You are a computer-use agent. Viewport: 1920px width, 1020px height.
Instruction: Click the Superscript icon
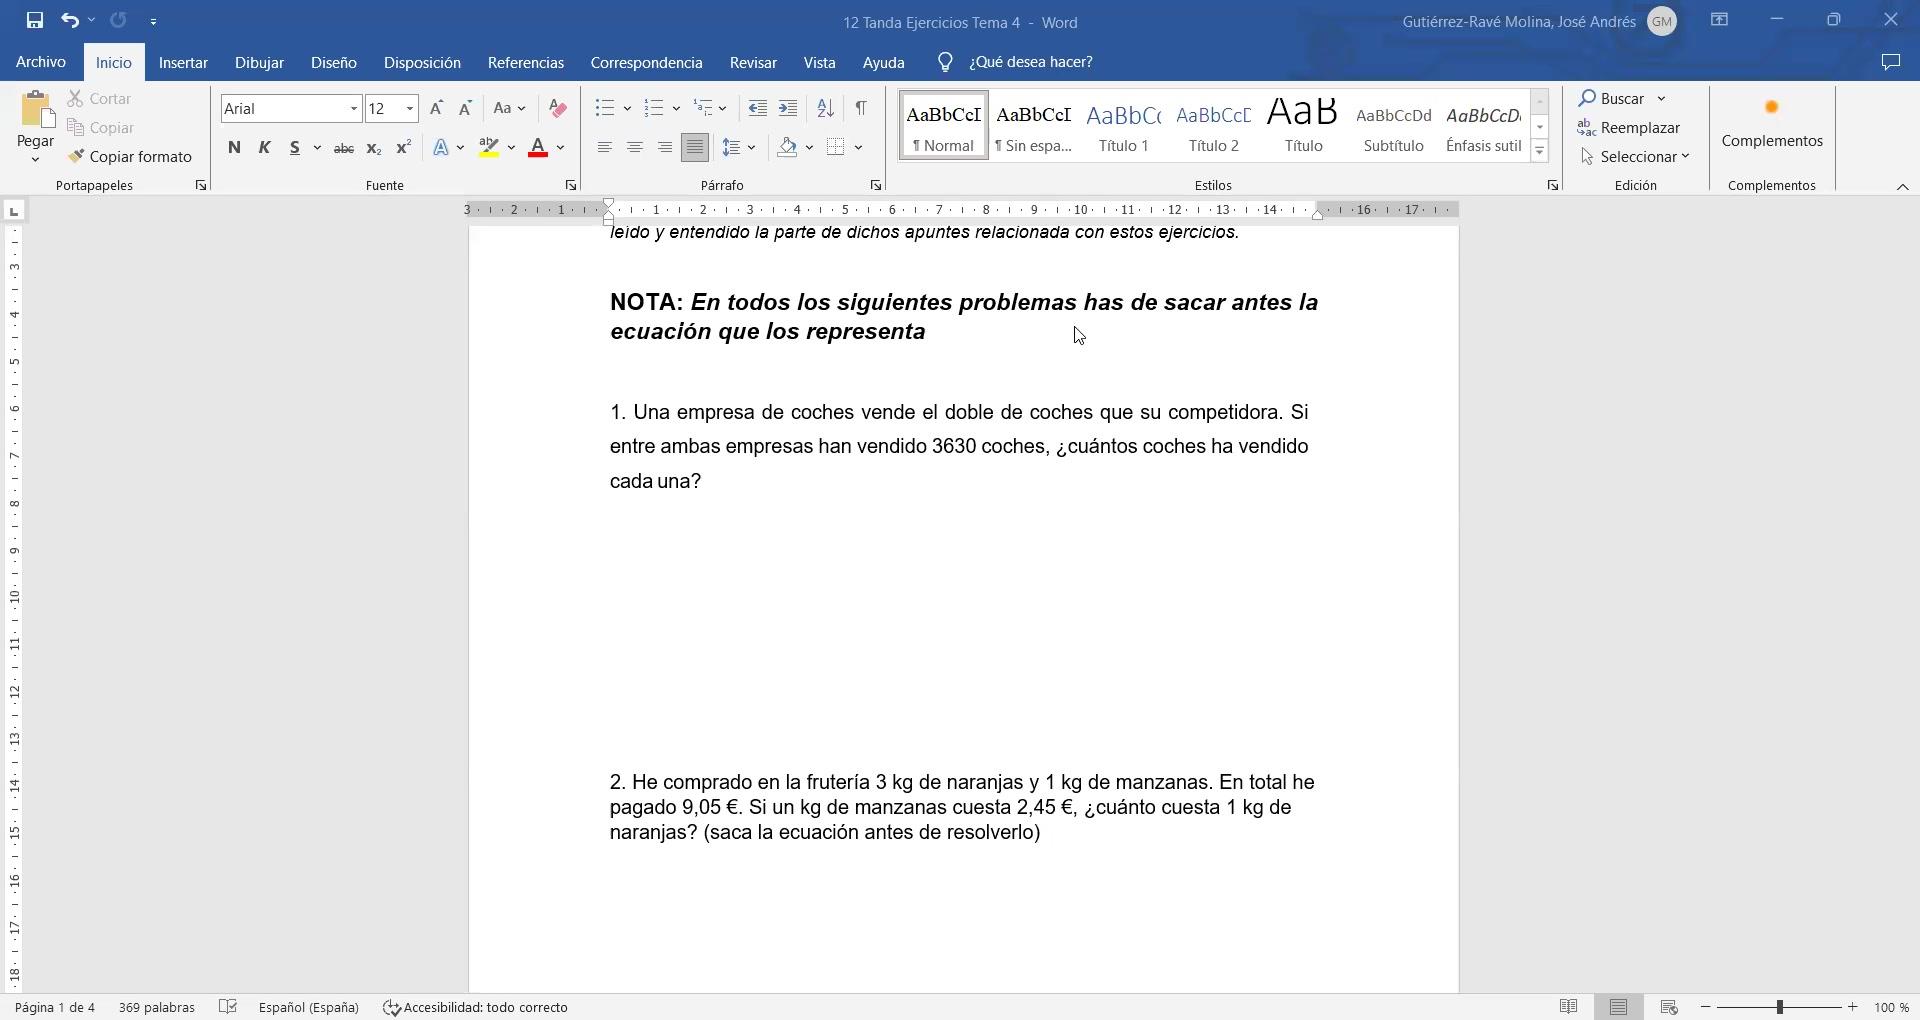403,148
